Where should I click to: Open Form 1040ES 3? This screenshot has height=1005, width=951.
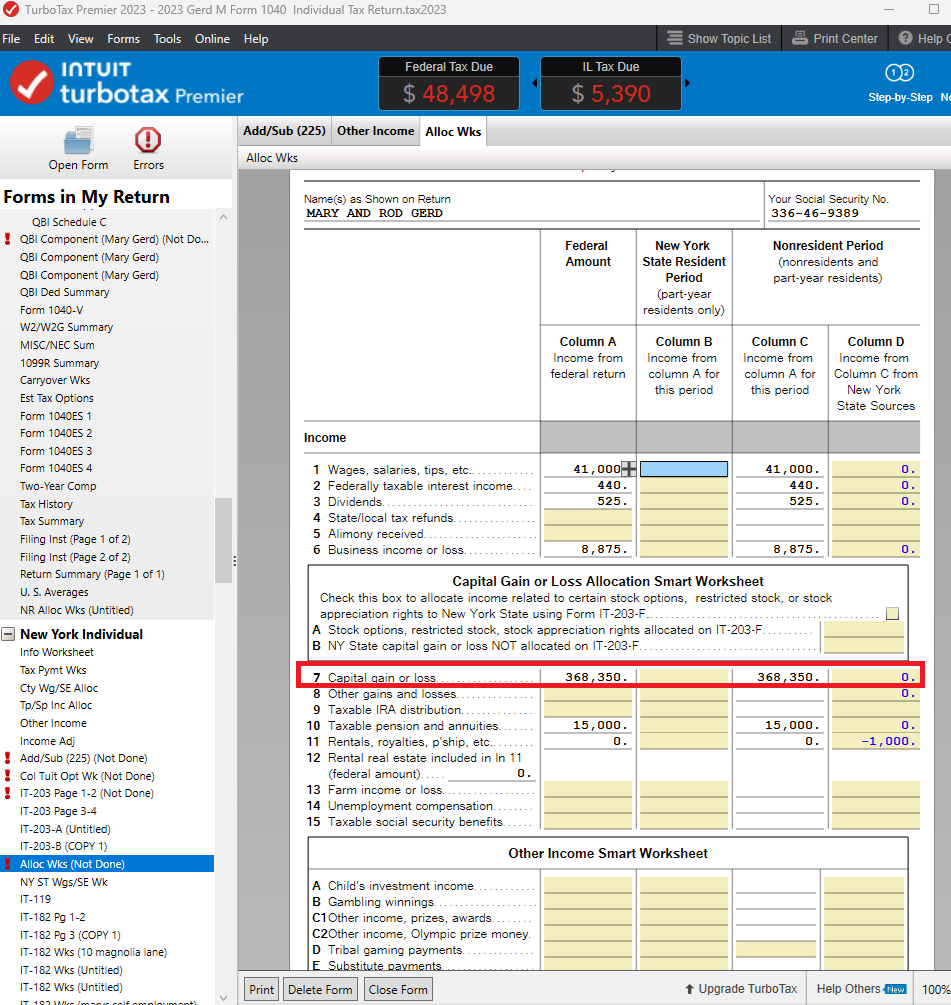click(x=56, y=451)
